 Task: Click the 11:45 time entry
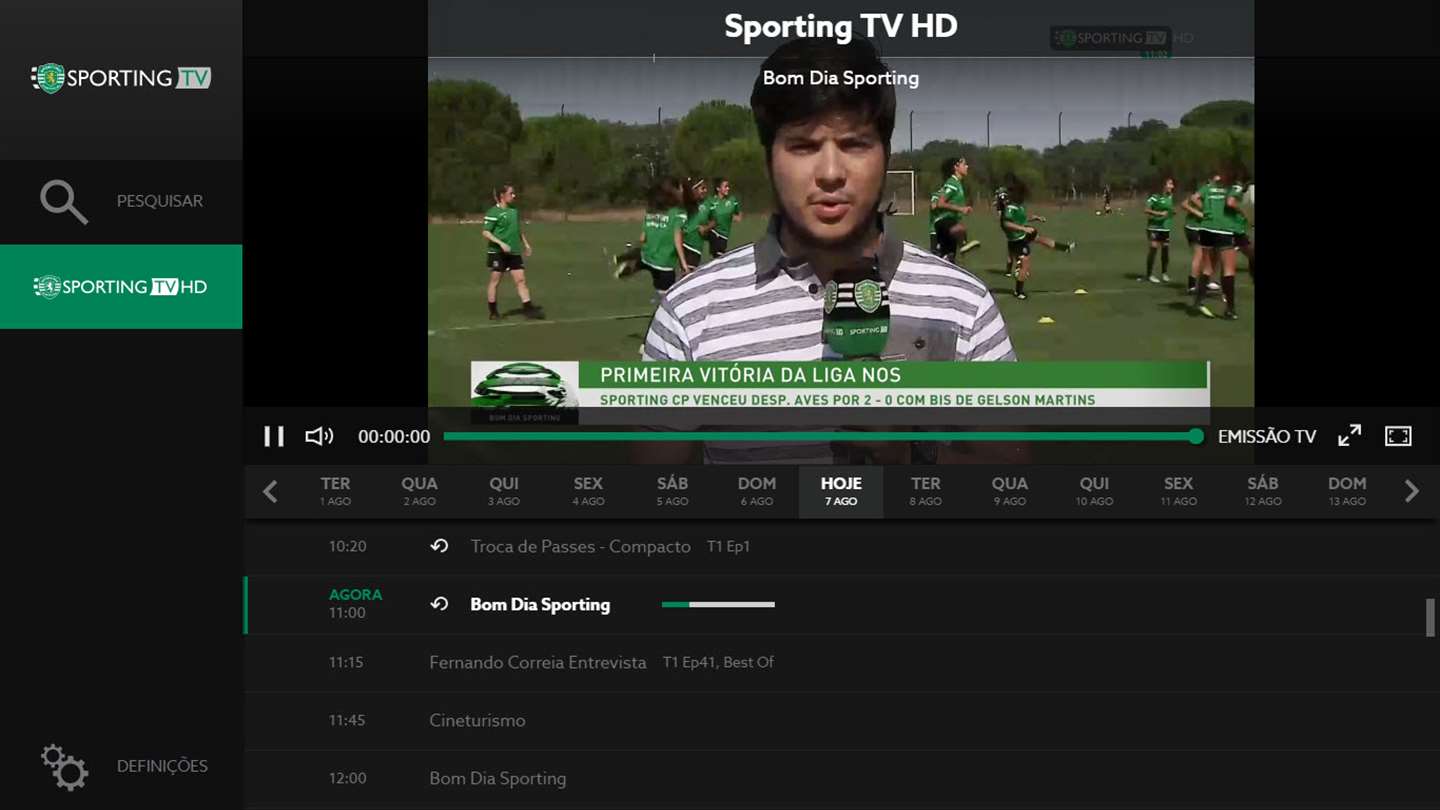click(347, 720)
